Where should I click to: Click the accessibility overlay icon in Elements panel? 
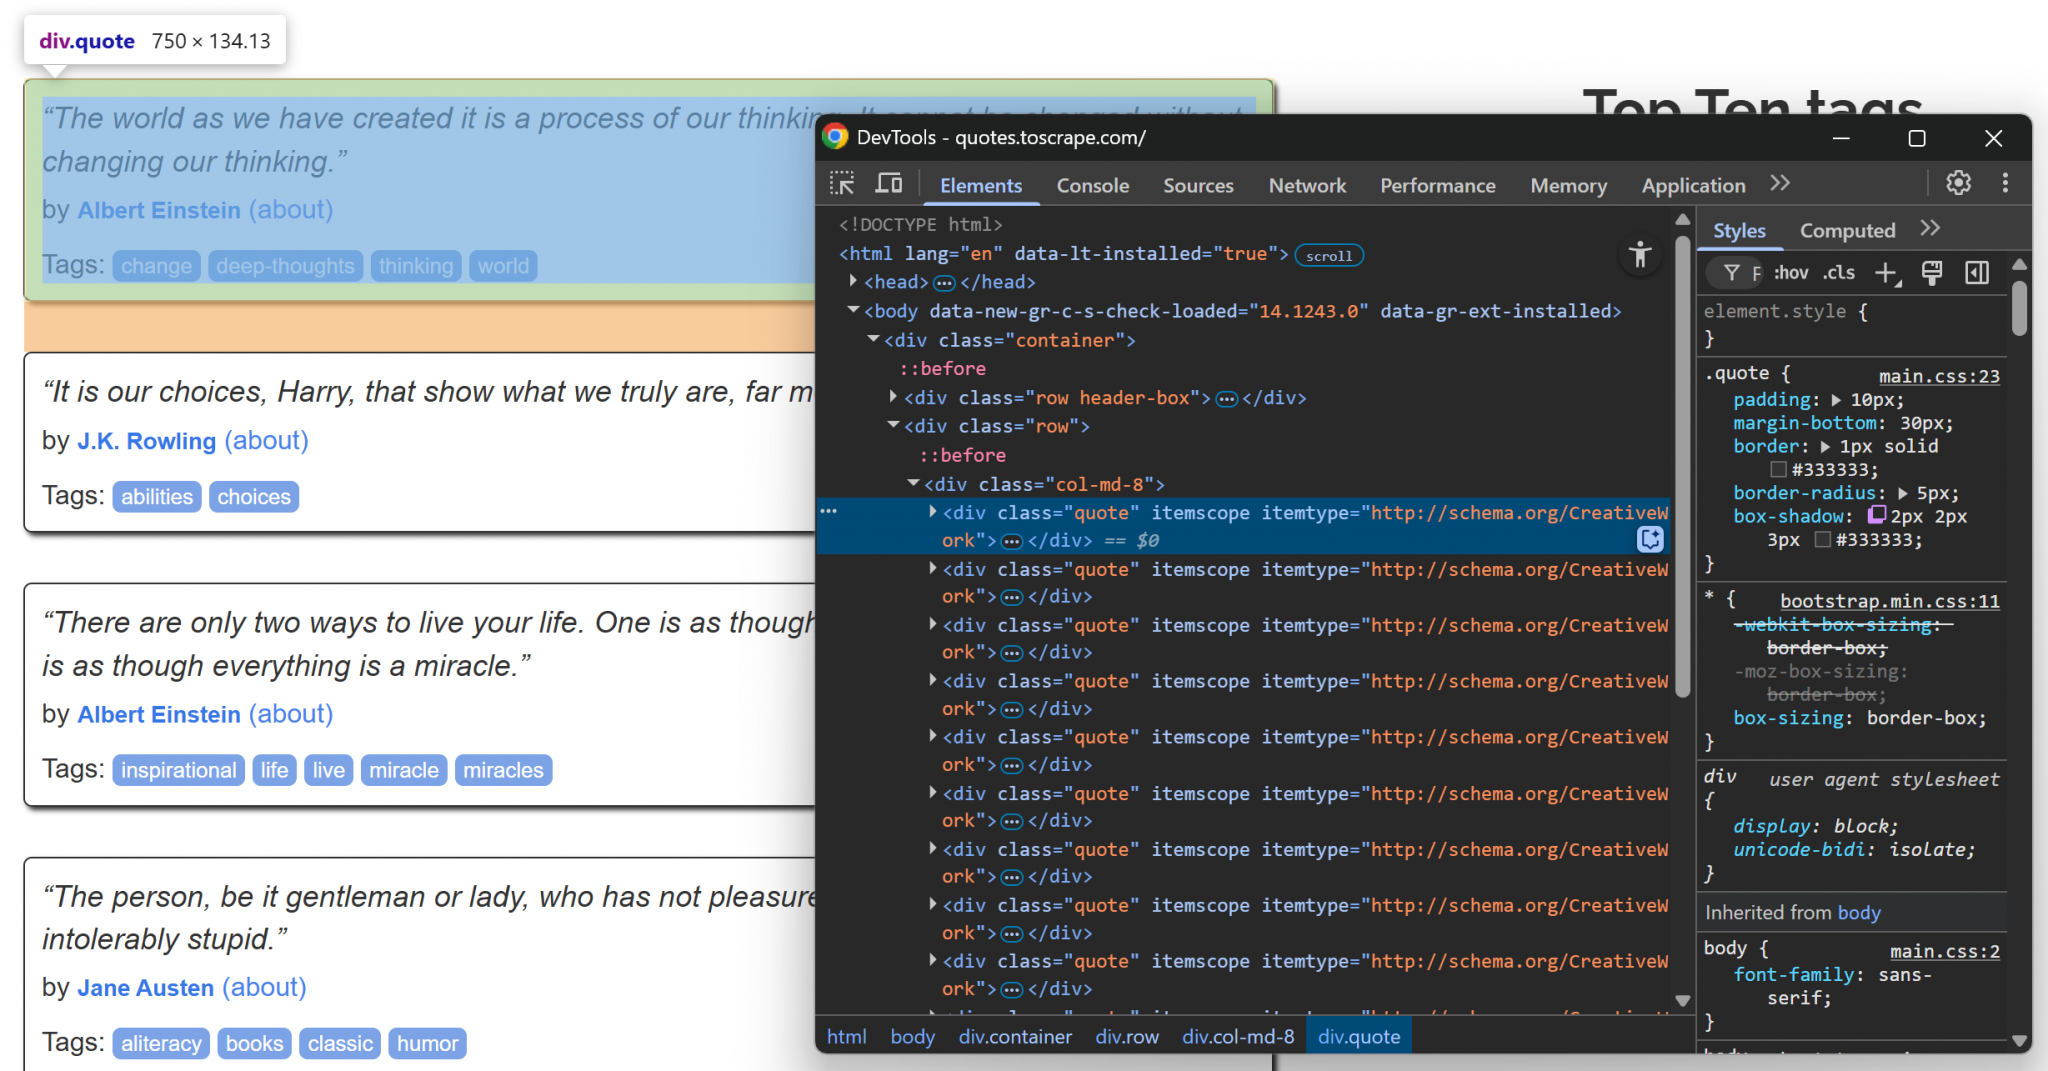click(1641, 256)
